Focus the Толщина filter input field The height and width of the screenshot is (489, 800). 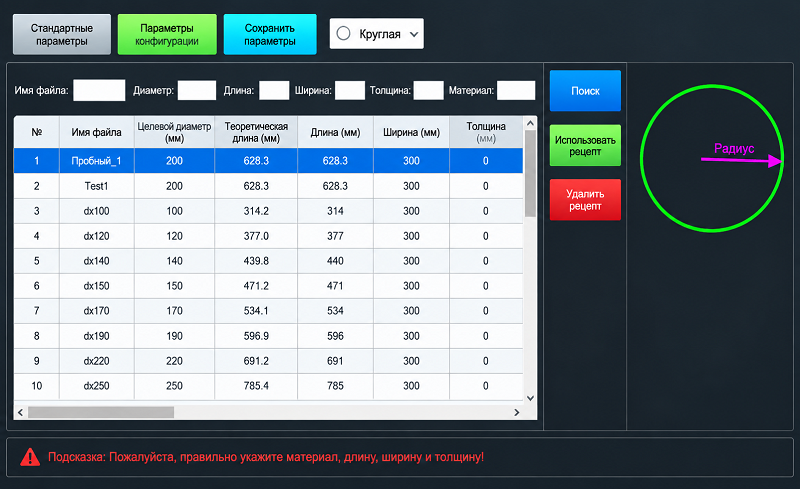(428, 90)
